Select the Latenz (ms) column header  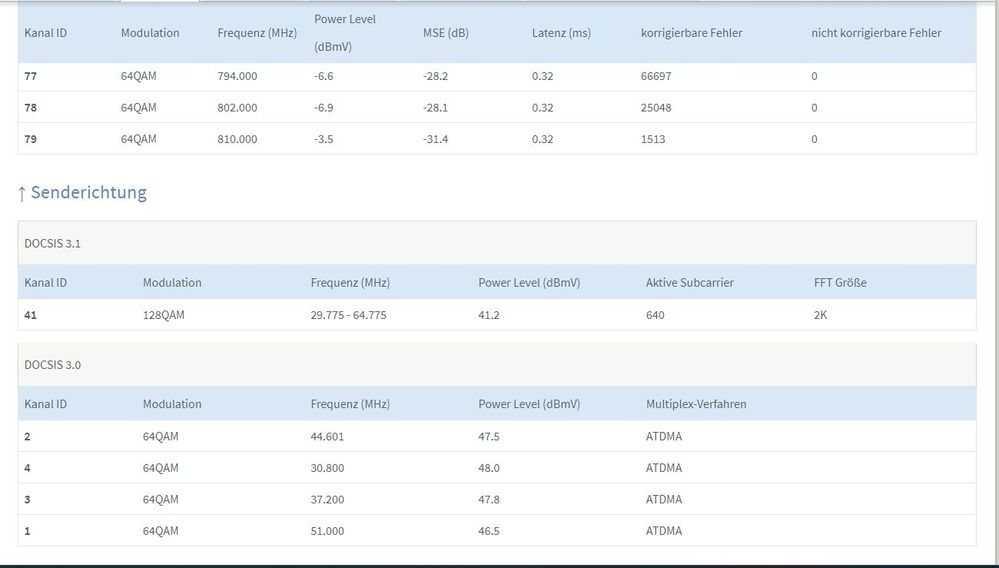pyautogui.click(x=561, y=33)
